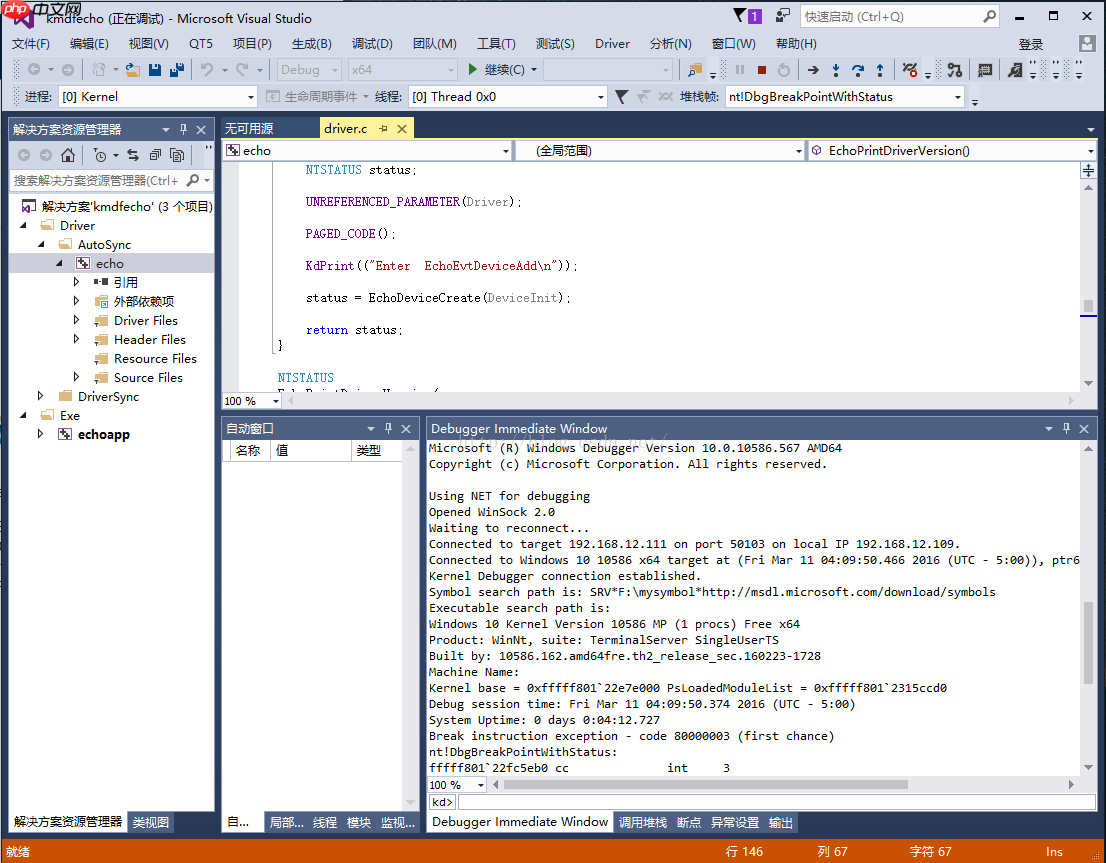Image resolution: width=1106 pixels, height=863 pixels.
Task: Click the Save All icon
Action: (177, 68)
